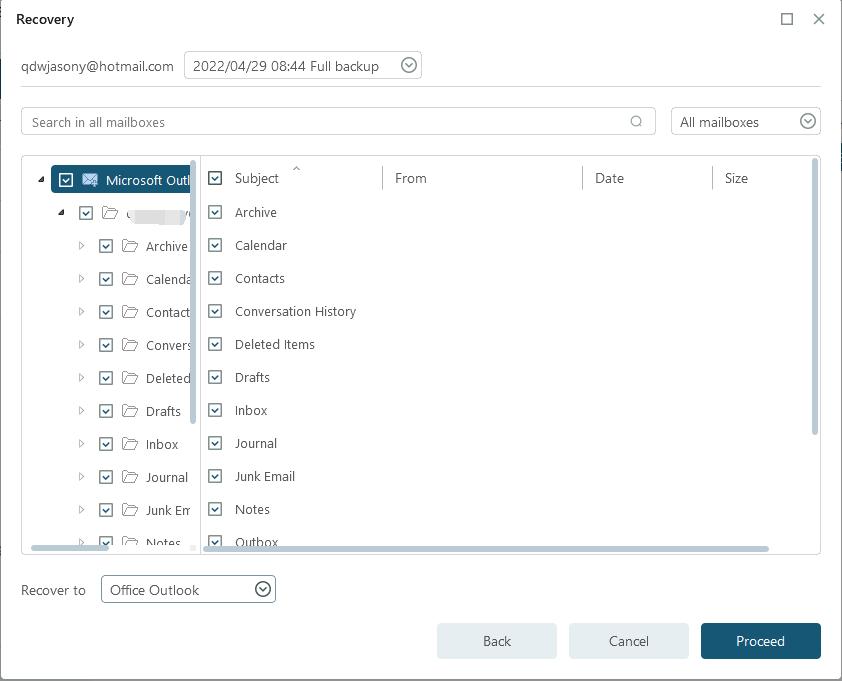
Task: Open the backup version dropdown
Action: pyautogui.click(x=408, y=66)
